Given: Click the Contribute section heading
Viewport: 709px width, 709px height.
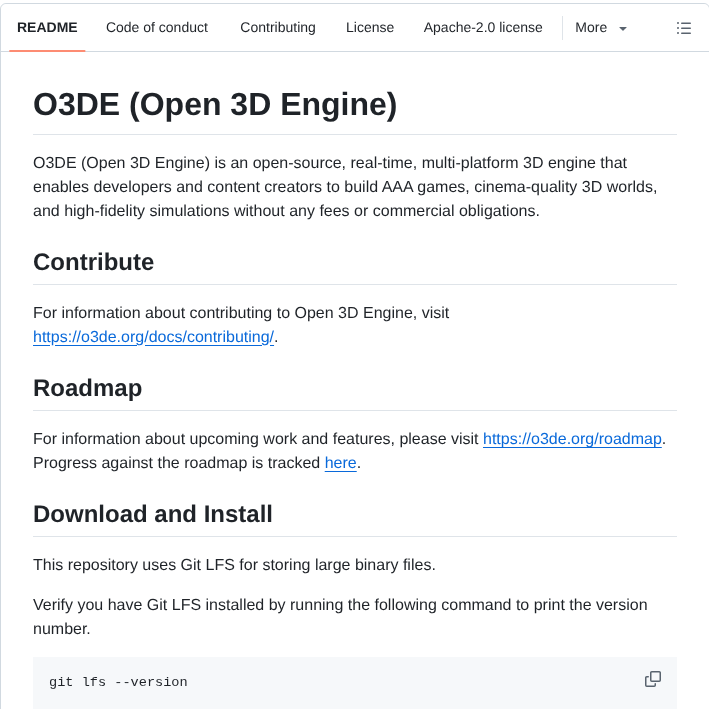Looking at the screenshot, I should (x=94, y=262).
